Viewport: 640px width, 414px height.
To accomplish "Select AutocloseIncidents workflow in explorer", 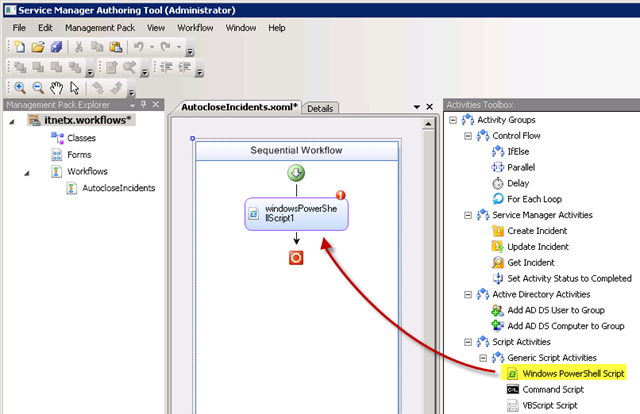I will point(118,187).
